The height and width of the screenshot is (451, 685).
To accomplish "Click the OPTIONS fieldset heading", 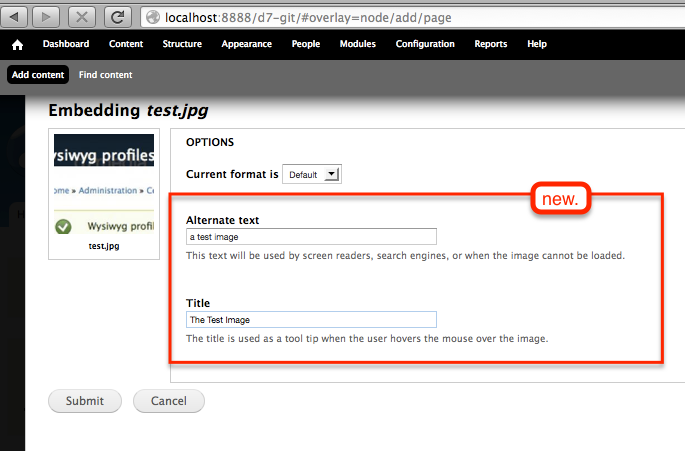I will coord(210,142).
